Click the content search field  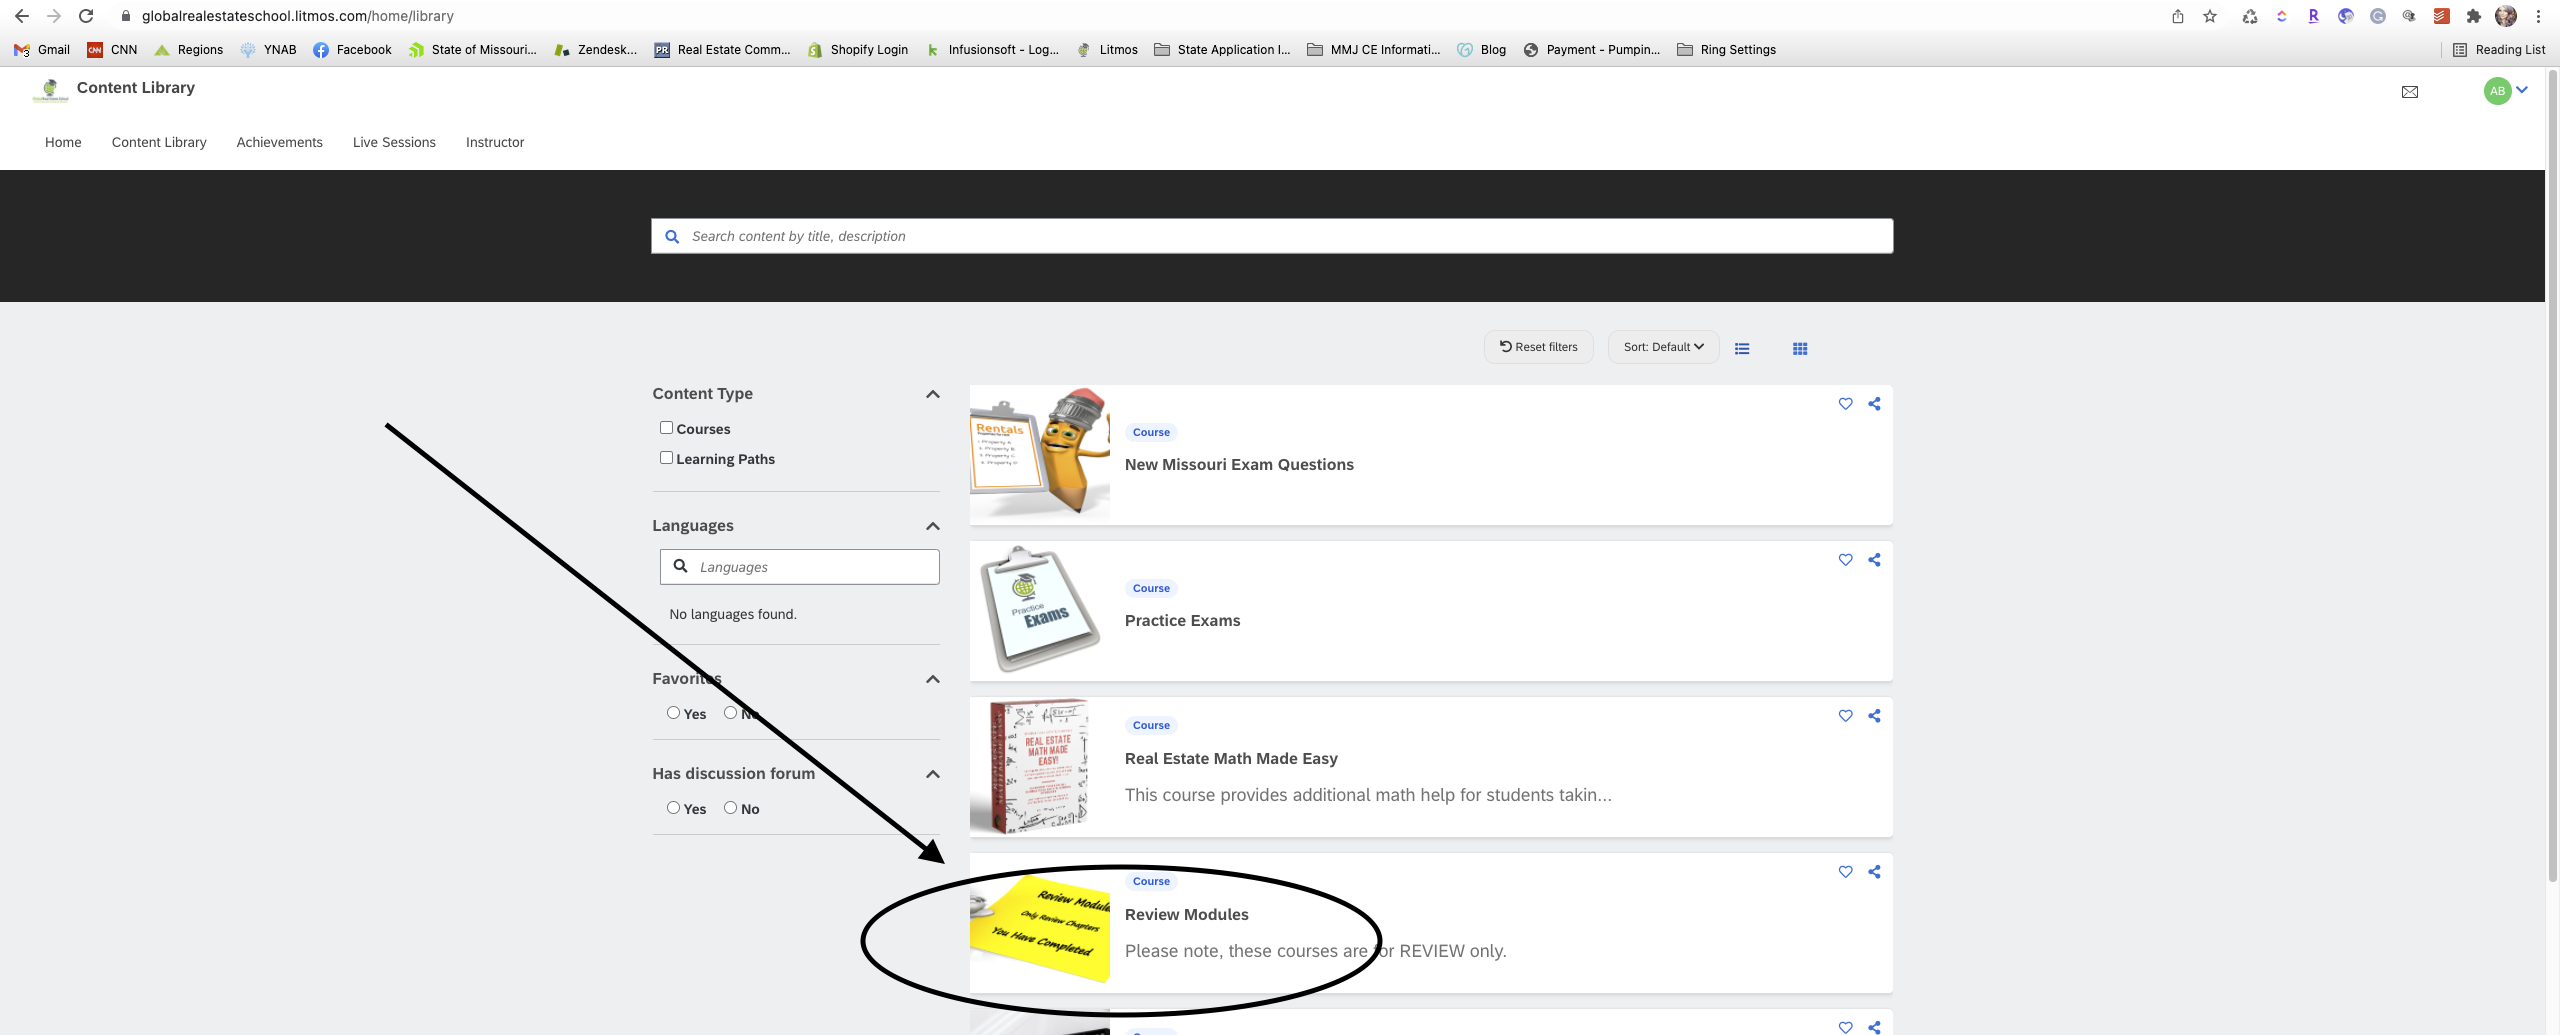coord(1272,236)
